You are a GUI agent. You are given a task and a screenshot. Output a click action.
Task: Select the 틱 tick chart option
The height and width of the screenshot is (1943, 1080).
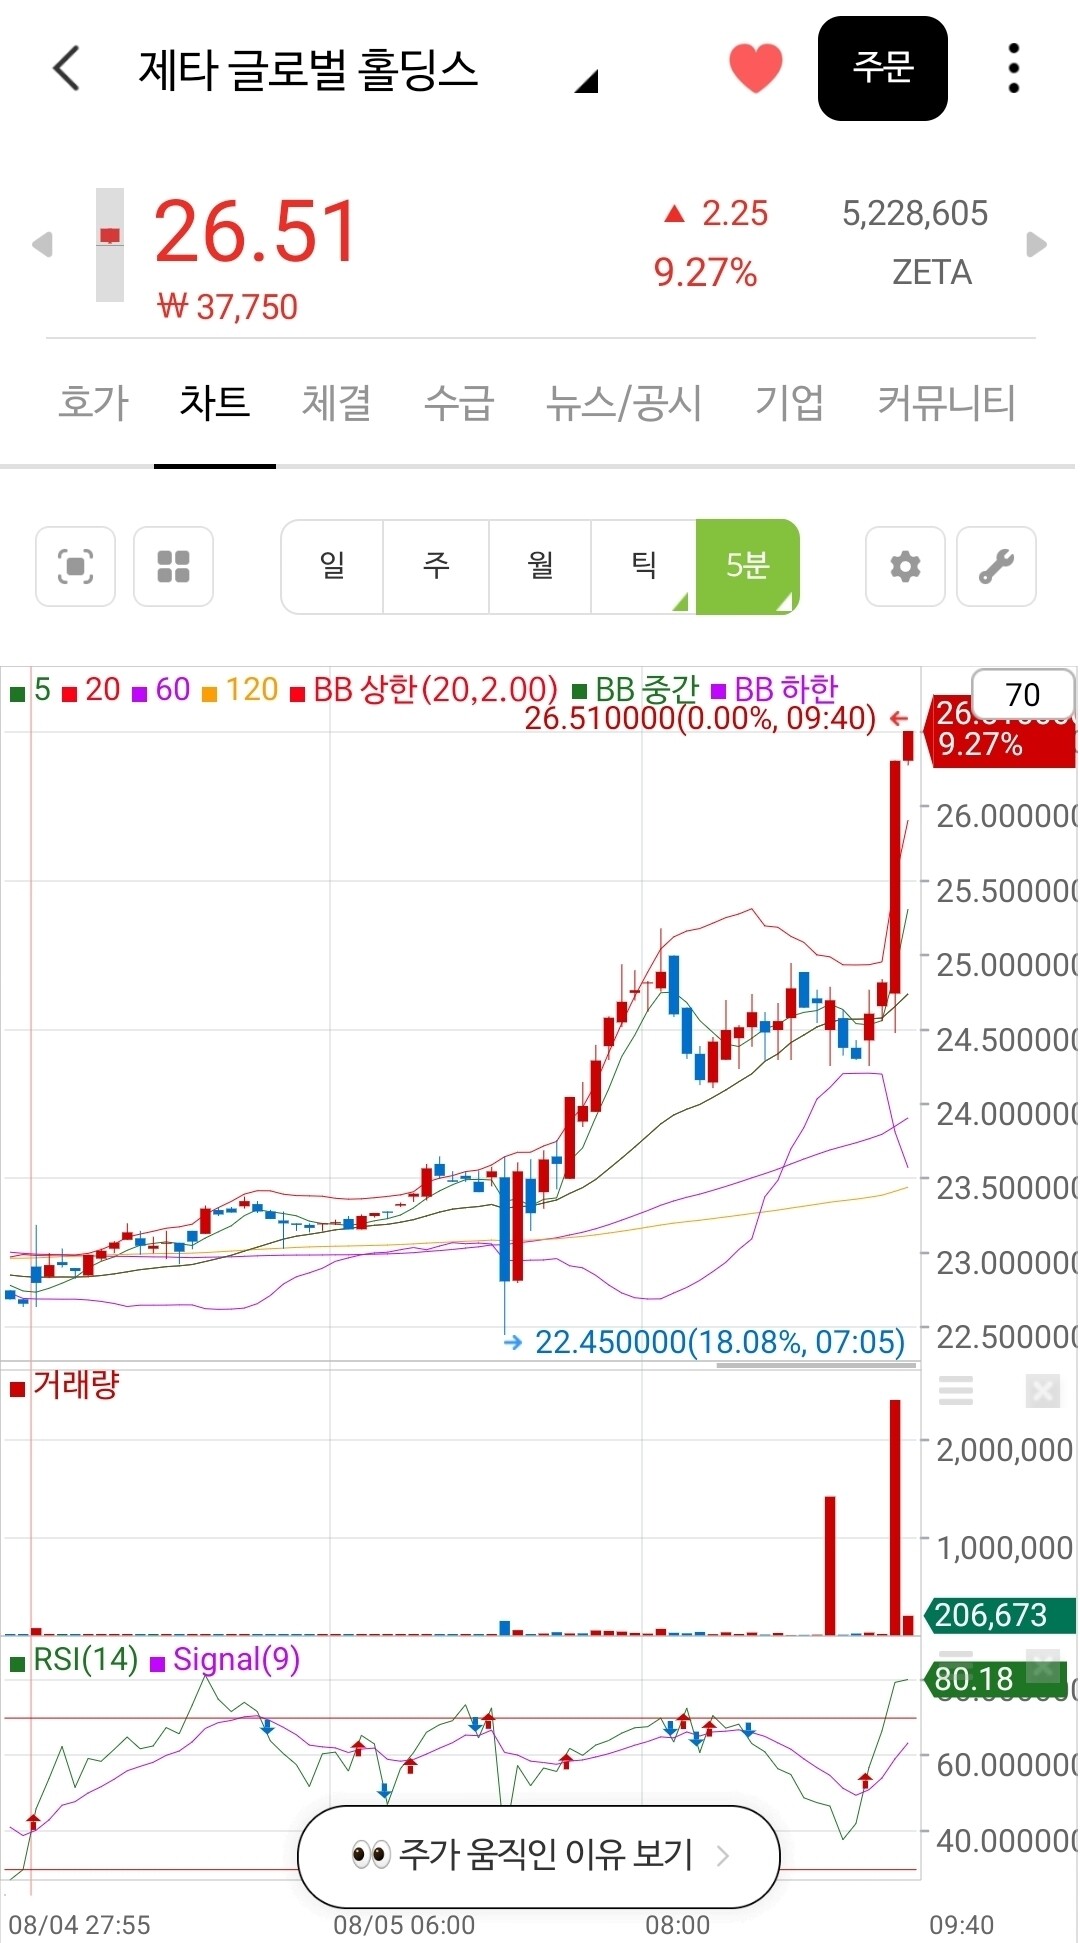click(x=643, y=566)
